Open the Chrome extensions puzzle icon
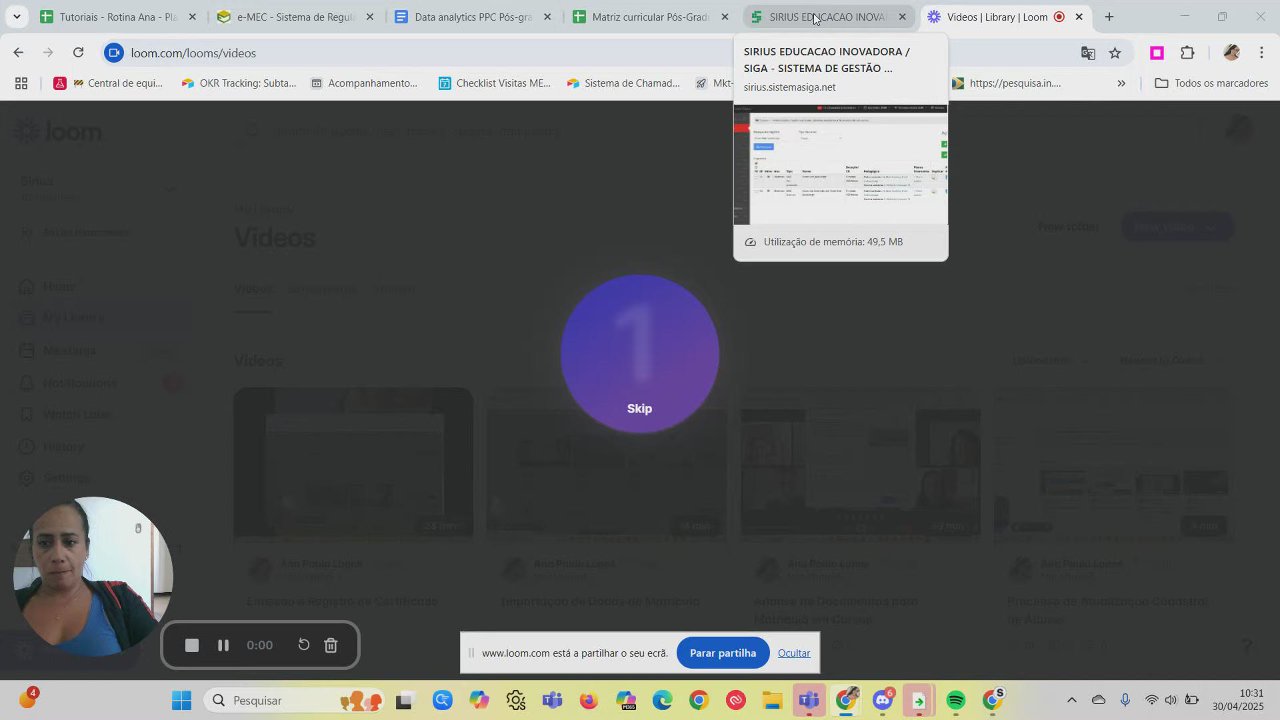Screen dimensions: 1280x720 click(x=1188, y=53)
